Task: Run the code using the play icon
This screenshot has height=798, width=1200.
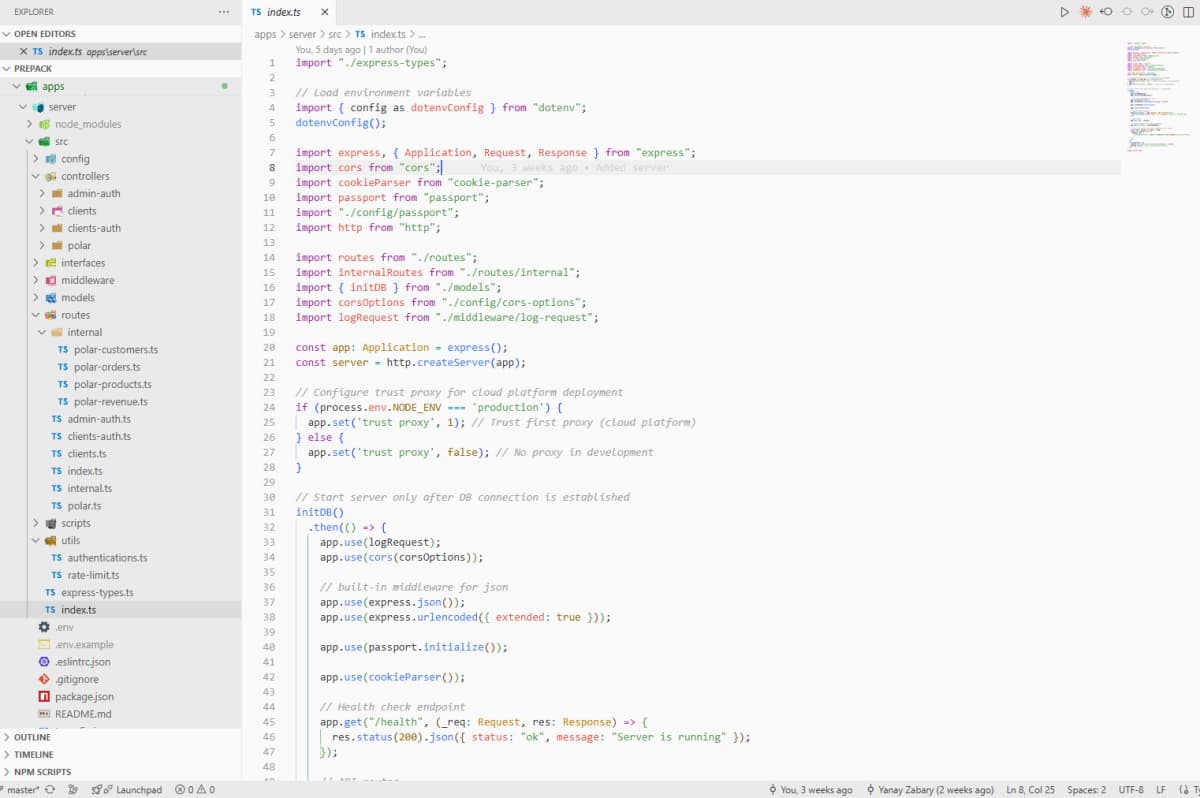Action: click(x=1064, y=10)
